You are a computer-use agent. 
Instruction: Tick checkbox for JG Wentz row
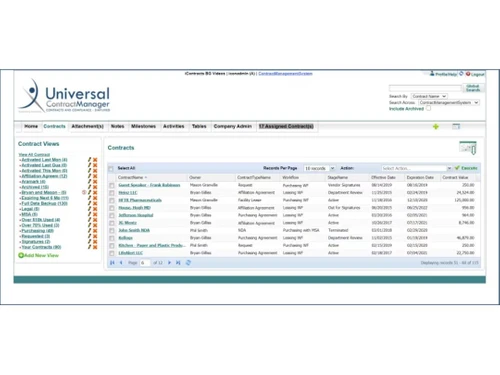click(x=112, y=223)
